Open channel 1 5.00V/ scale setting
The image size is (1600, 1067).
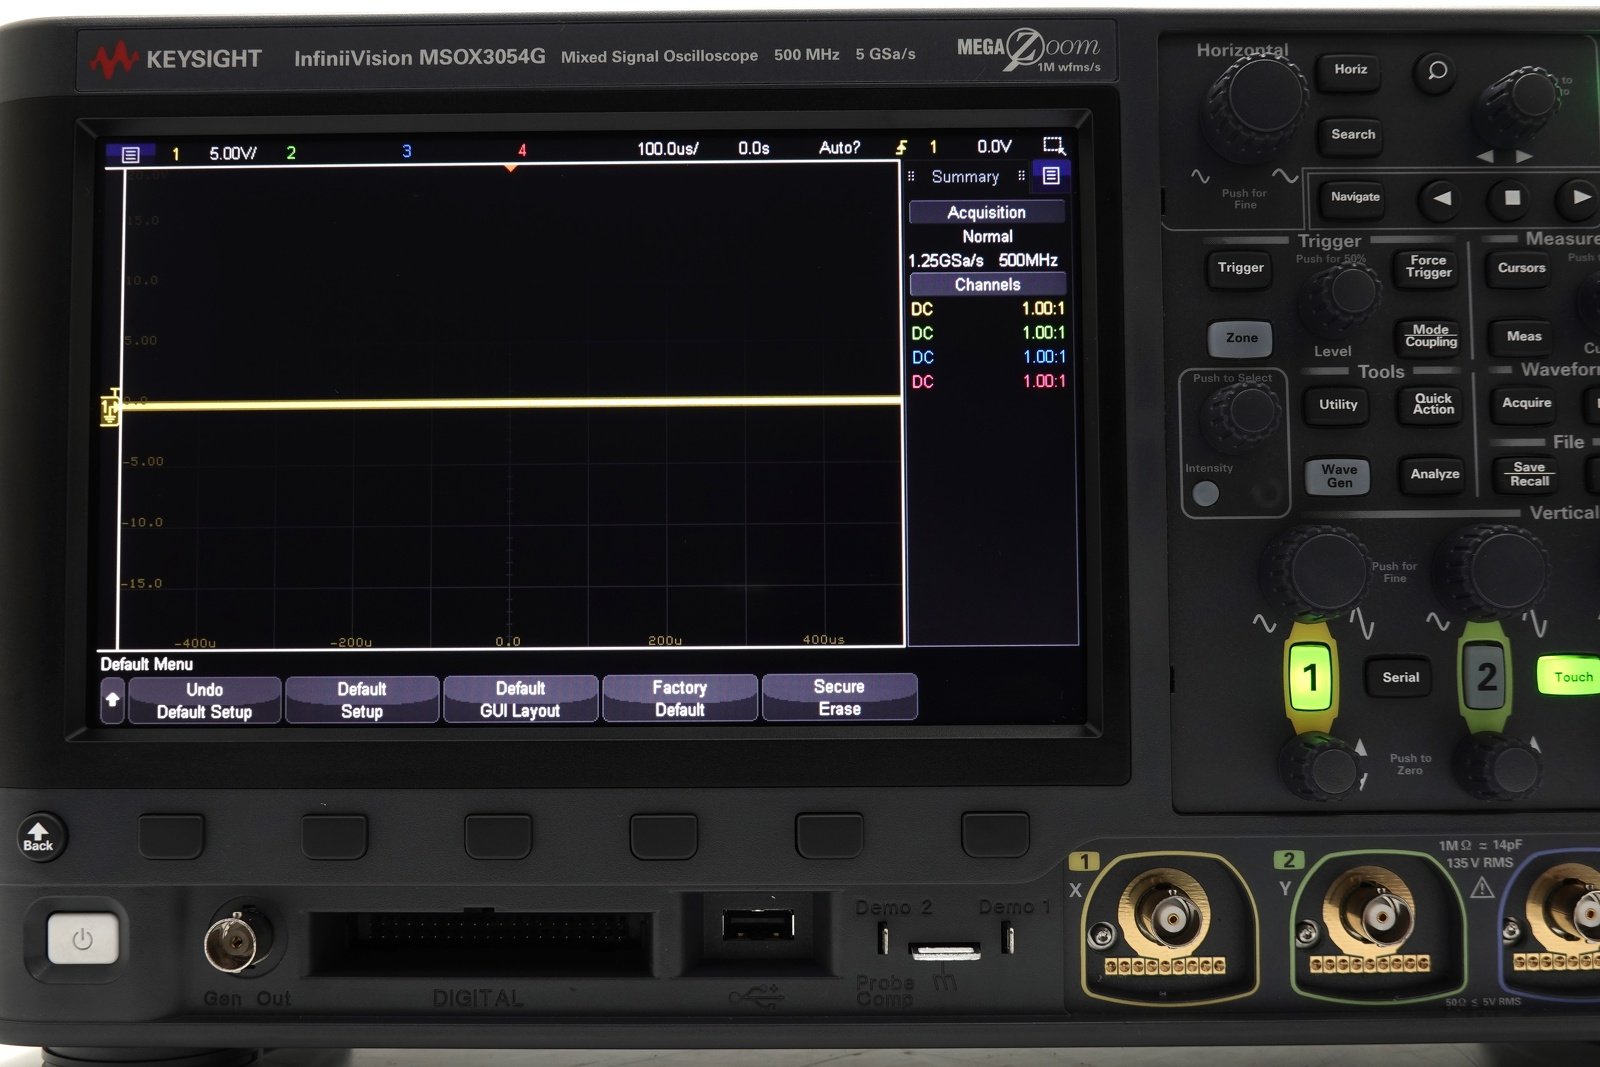[x=232, y=153]
